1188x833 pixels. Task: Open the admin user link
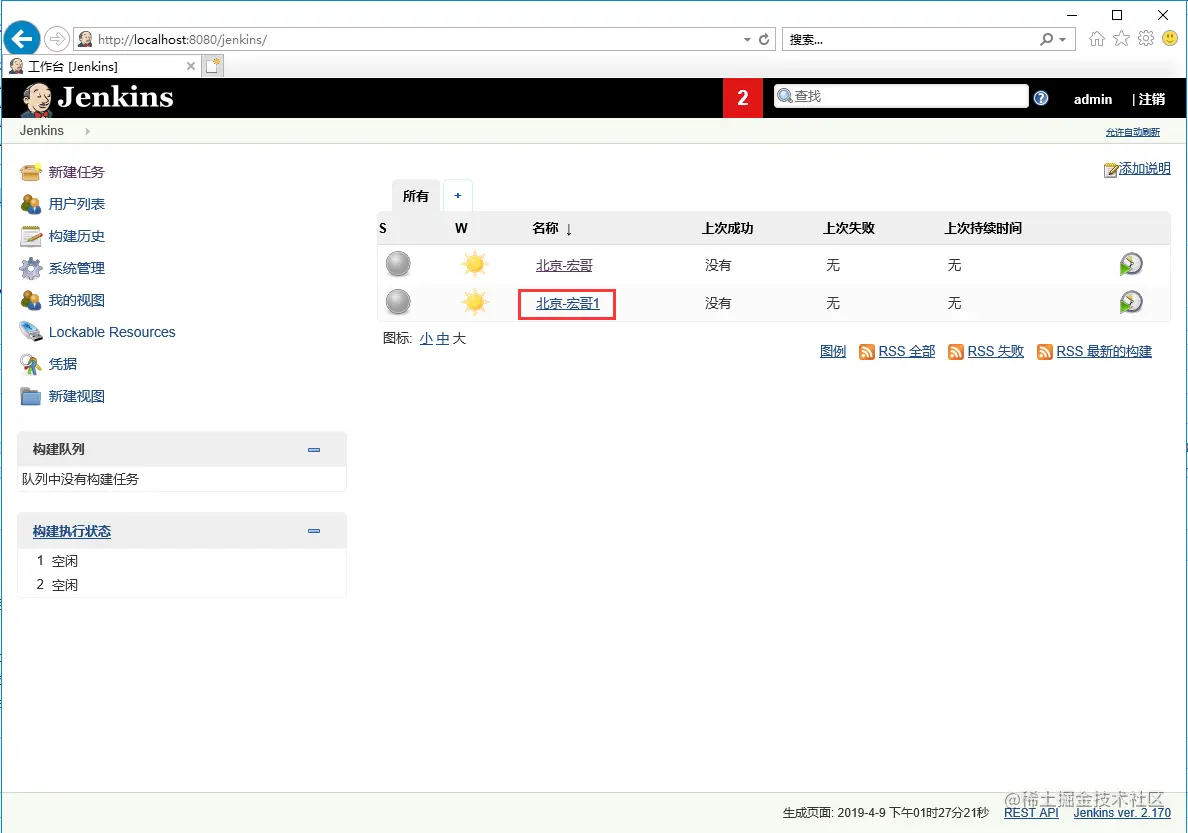point(1093,99)
